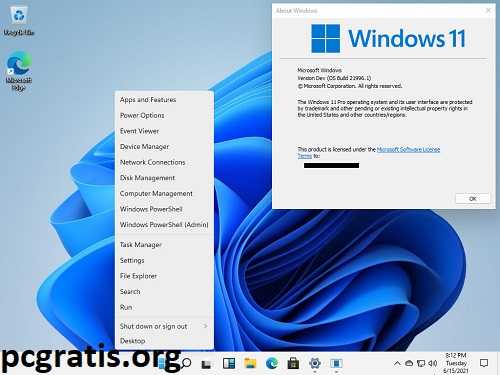
Task: Click OK in About Windows dialog
Action: coord(473,199)
